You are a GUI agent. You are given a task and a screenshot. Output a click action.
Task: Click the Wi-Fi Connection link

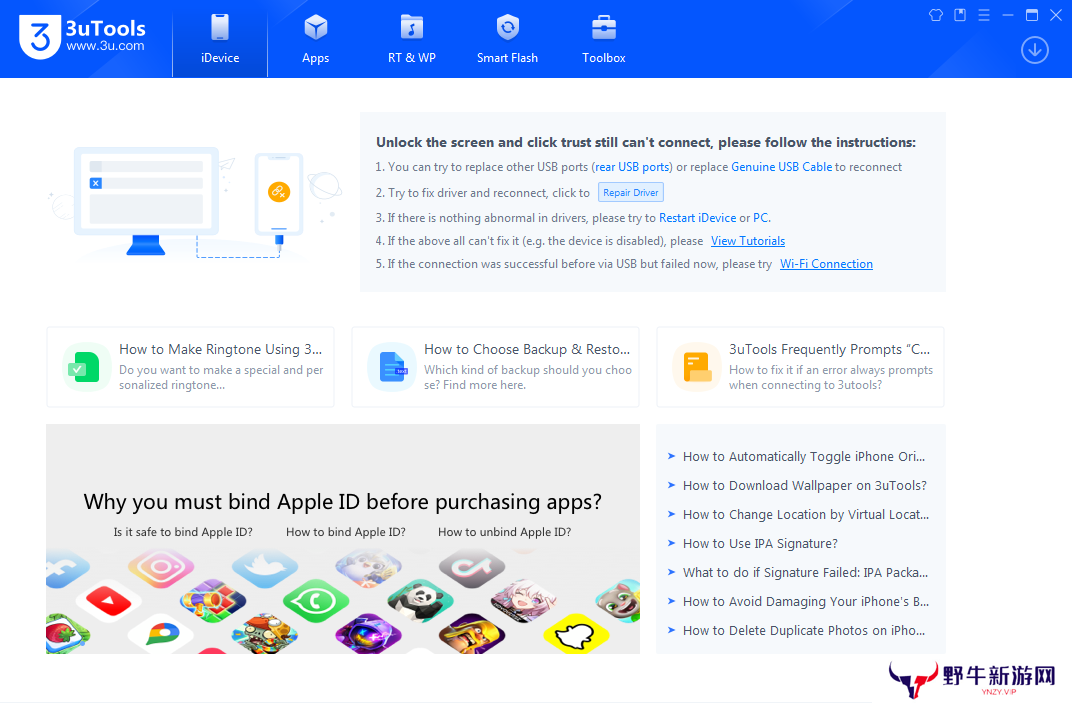[x=826, y=264]
